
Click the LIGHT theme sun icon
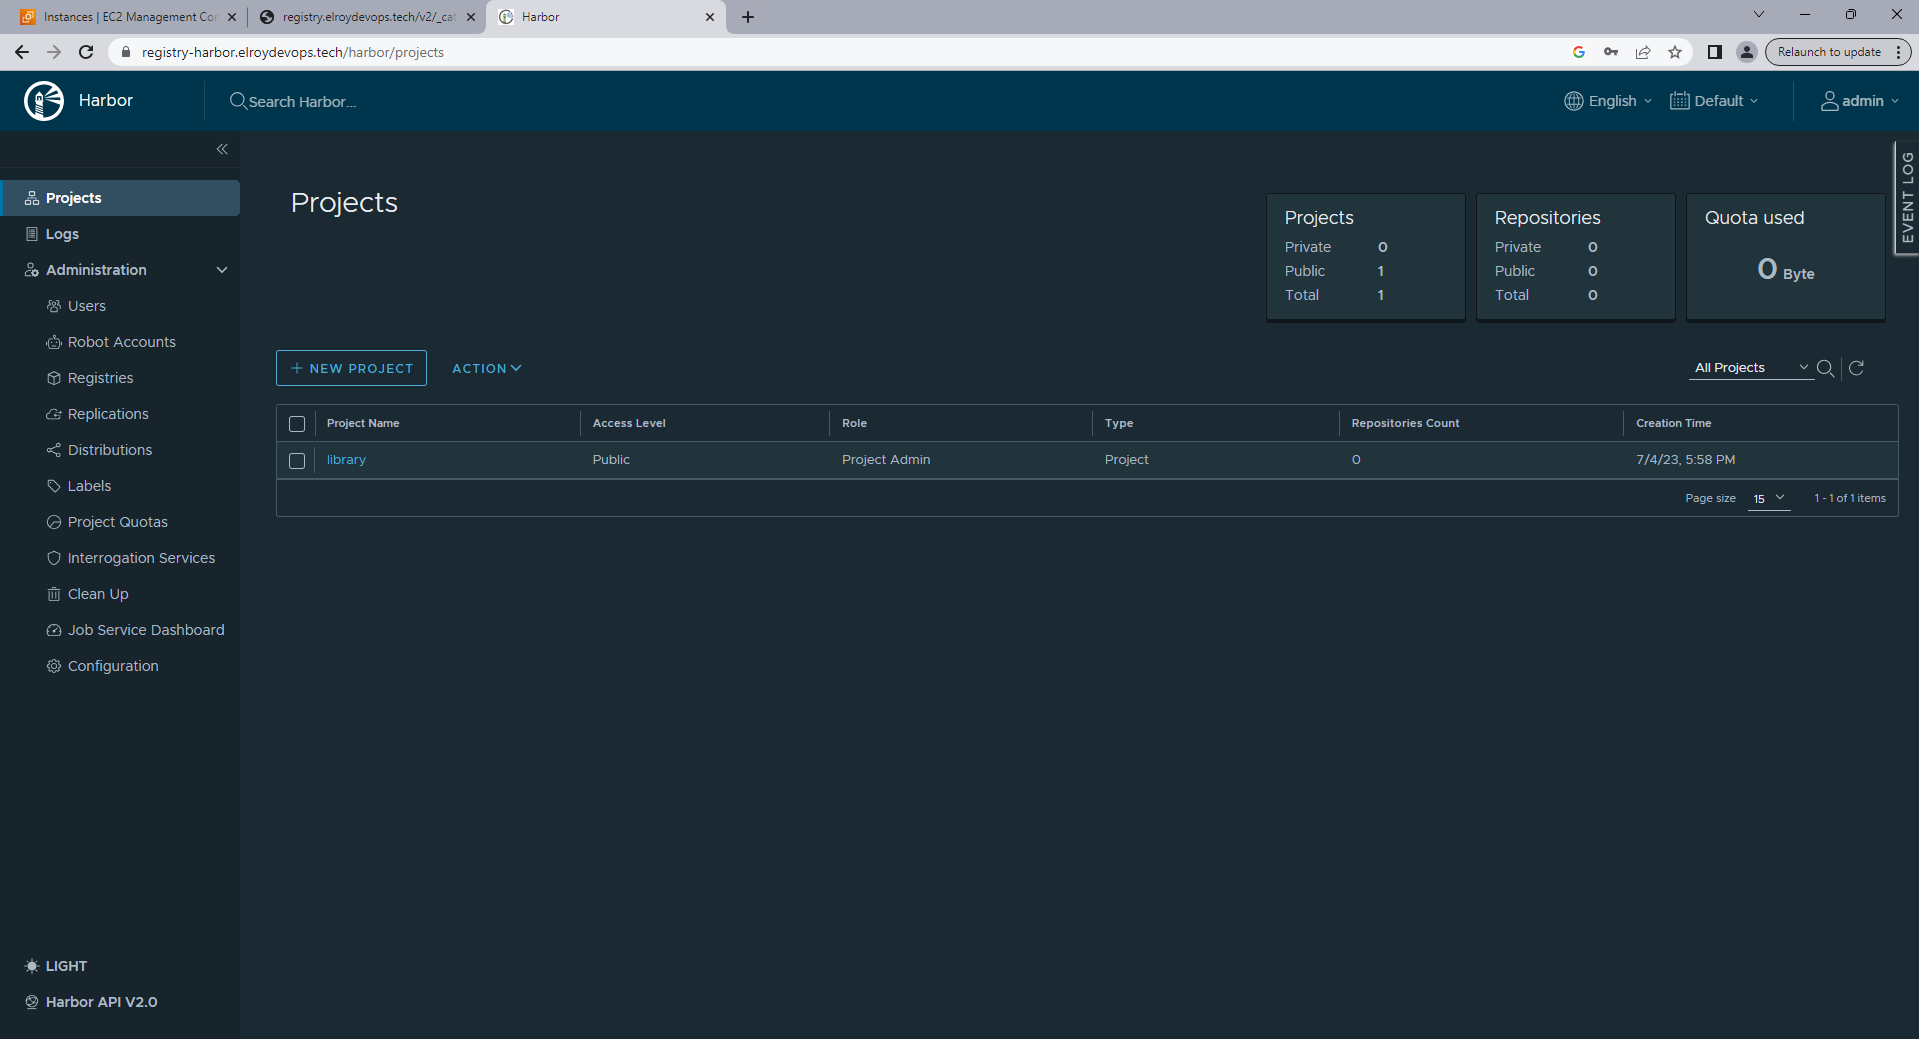(x=32, y=966)
